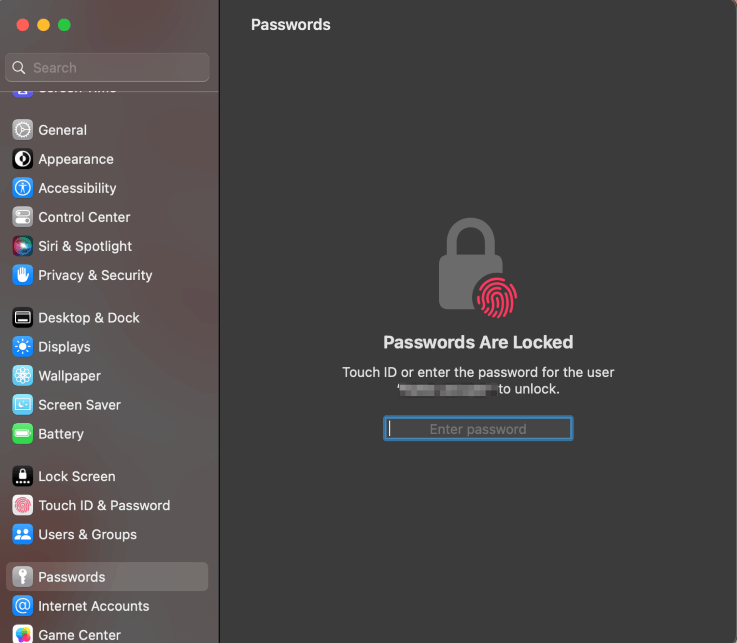Select the Passwords key icon
737x643 pixels.
tap(22, 577)
